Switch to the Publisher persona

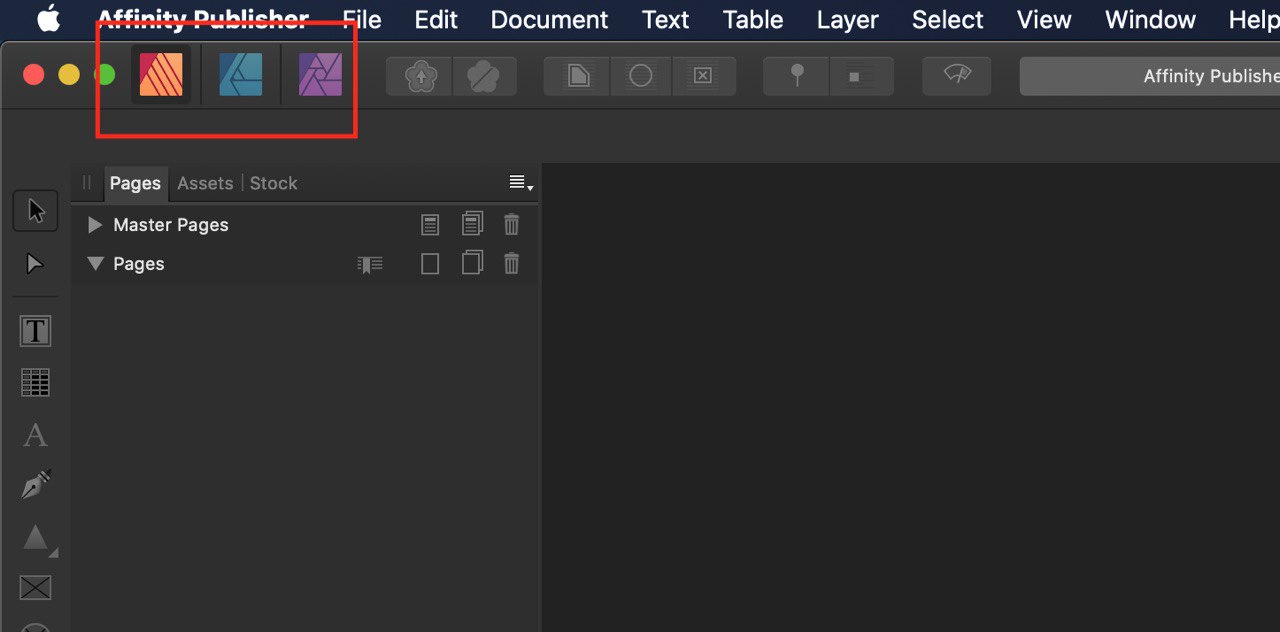[x=161, y=75]
